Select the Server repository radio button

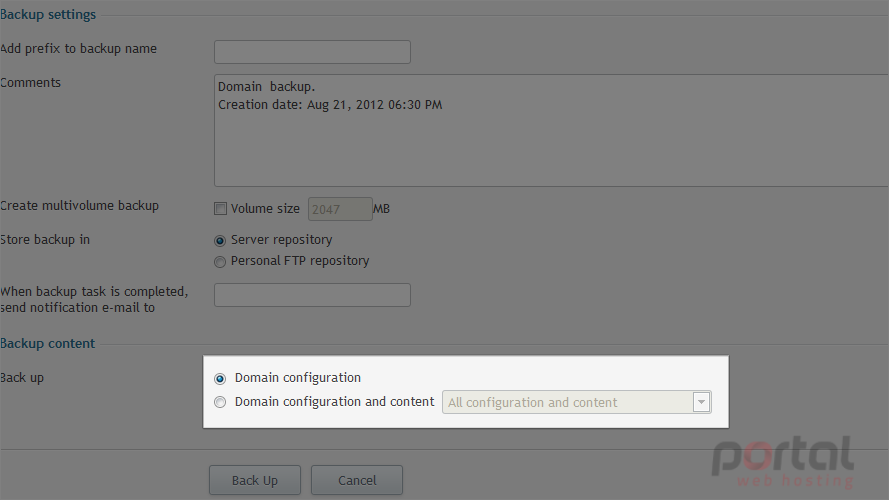(220, 240)
